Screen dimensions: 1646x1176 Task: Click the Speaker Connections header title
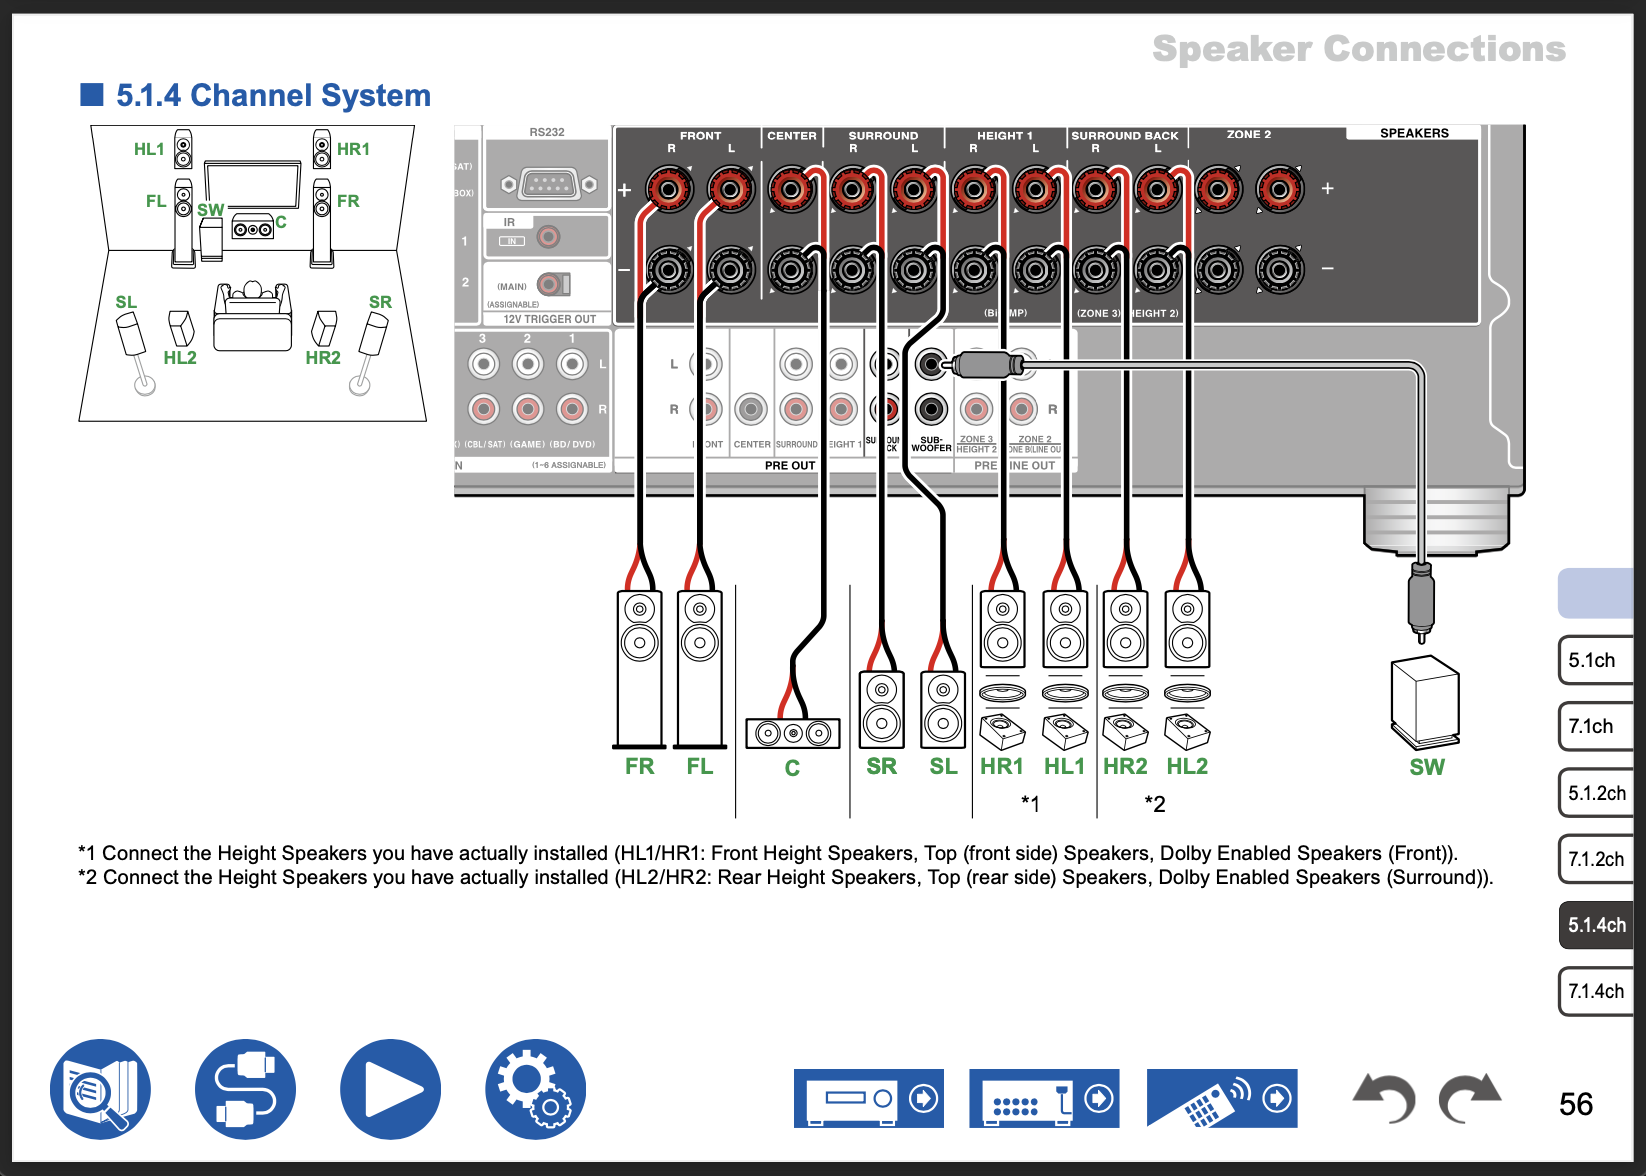[1358, 49]
